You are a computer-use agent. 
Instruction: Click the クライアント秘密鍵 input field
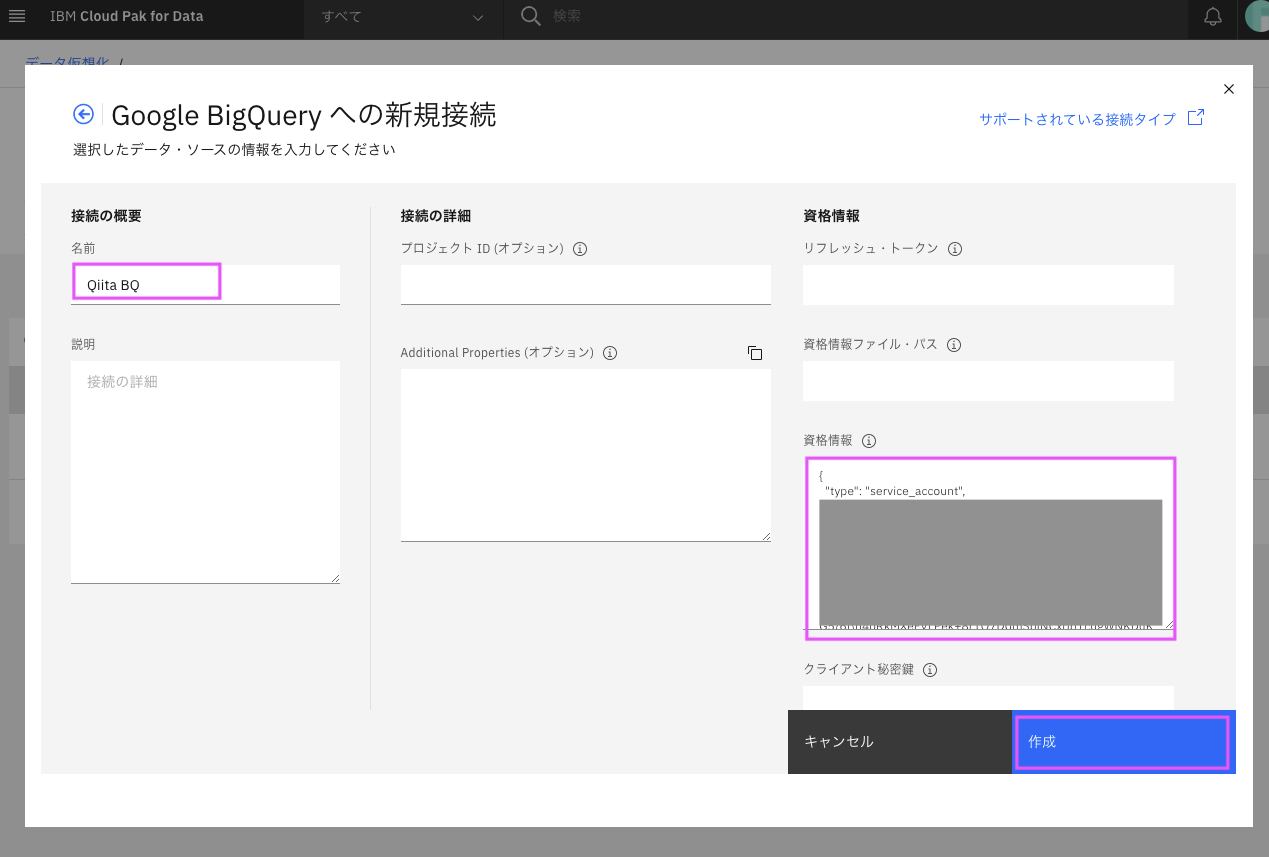click(x=988, y=698)
